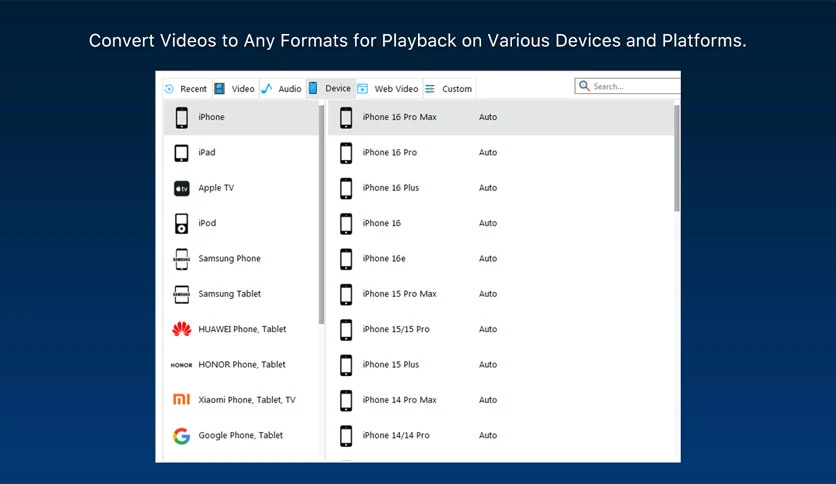Select the iPhone category label

(x=211, y=117)
